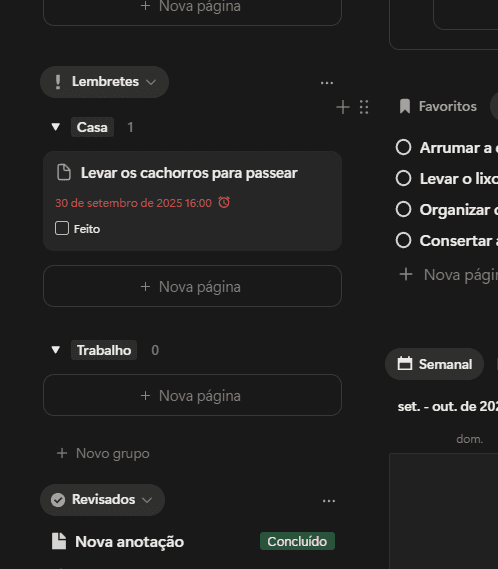498x569 pixels.
Task: Open the Lembretes view options ellipsis
Action: click(327, 83)
